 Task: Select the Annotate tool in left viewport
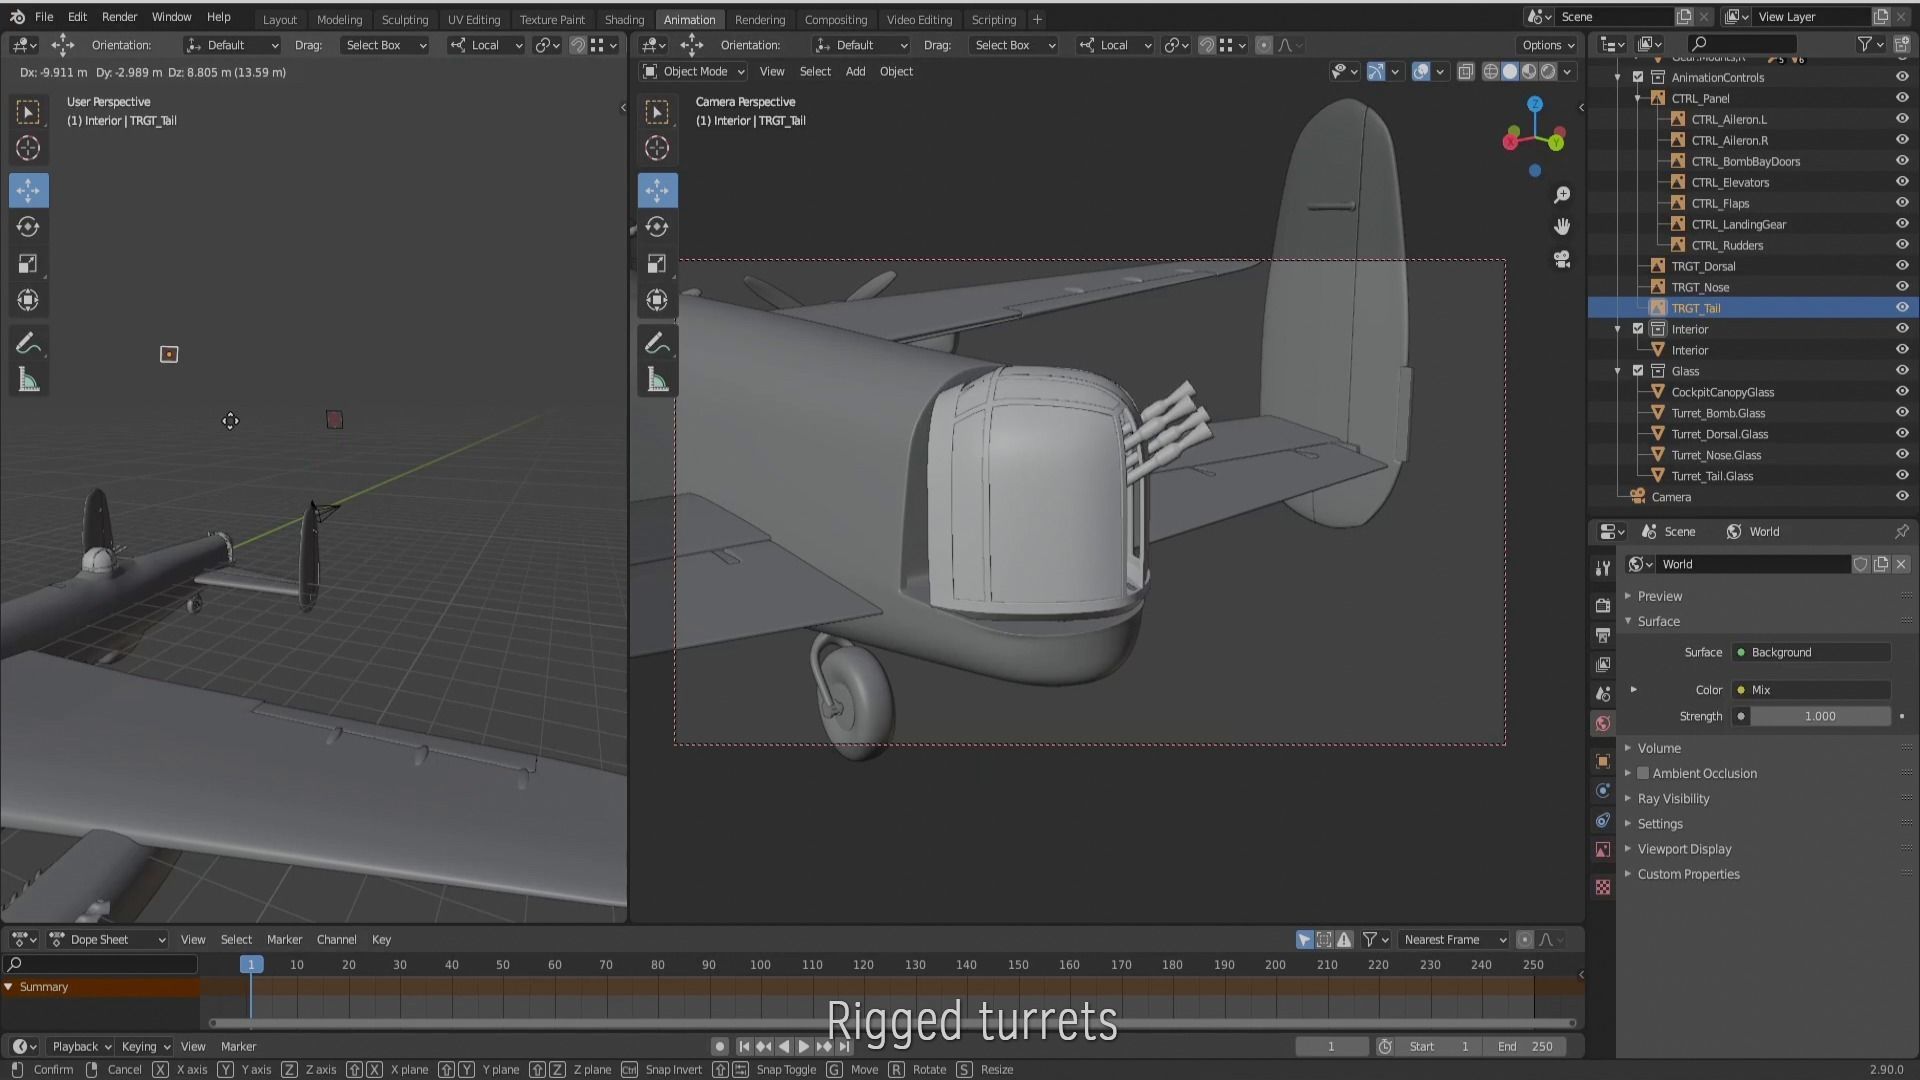pyautogui.click(x=28, y=344)
